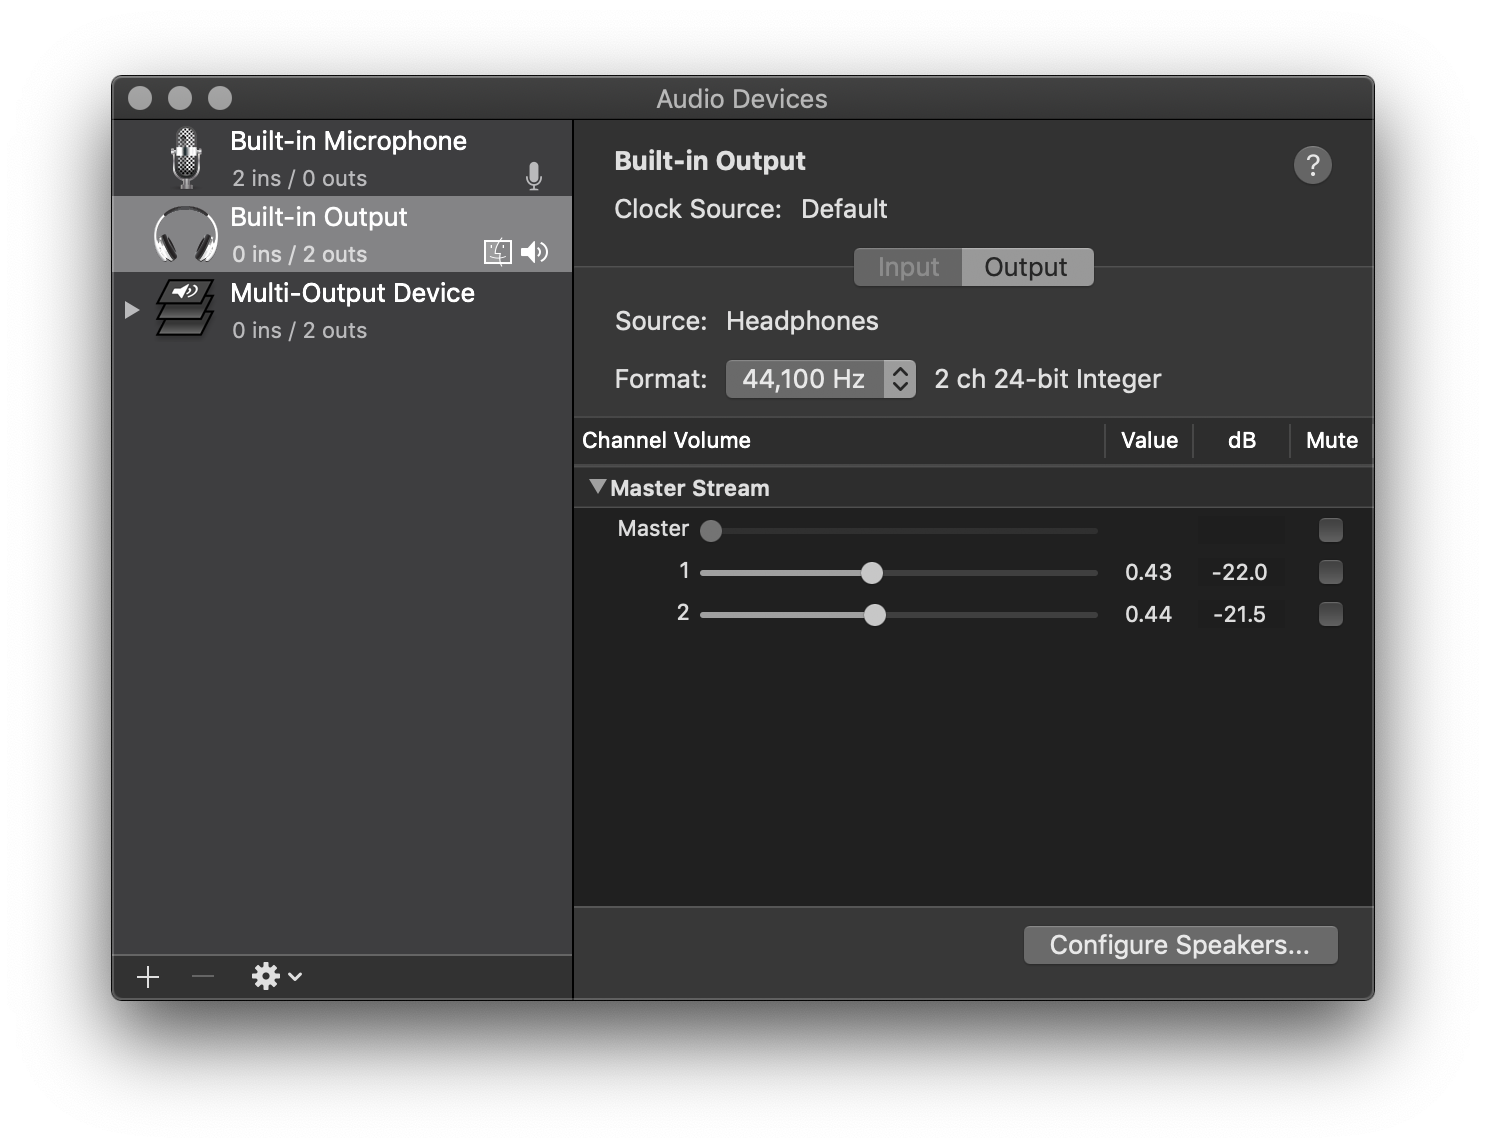Toggle the Master mute checkbox

(1331, 530)
